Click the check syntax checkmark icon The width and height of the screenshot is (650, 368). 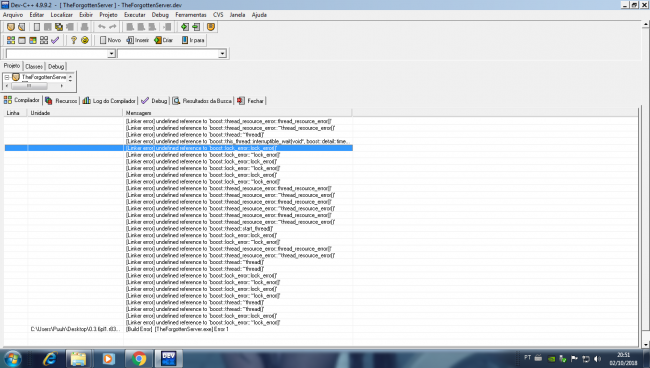(55, 40)
